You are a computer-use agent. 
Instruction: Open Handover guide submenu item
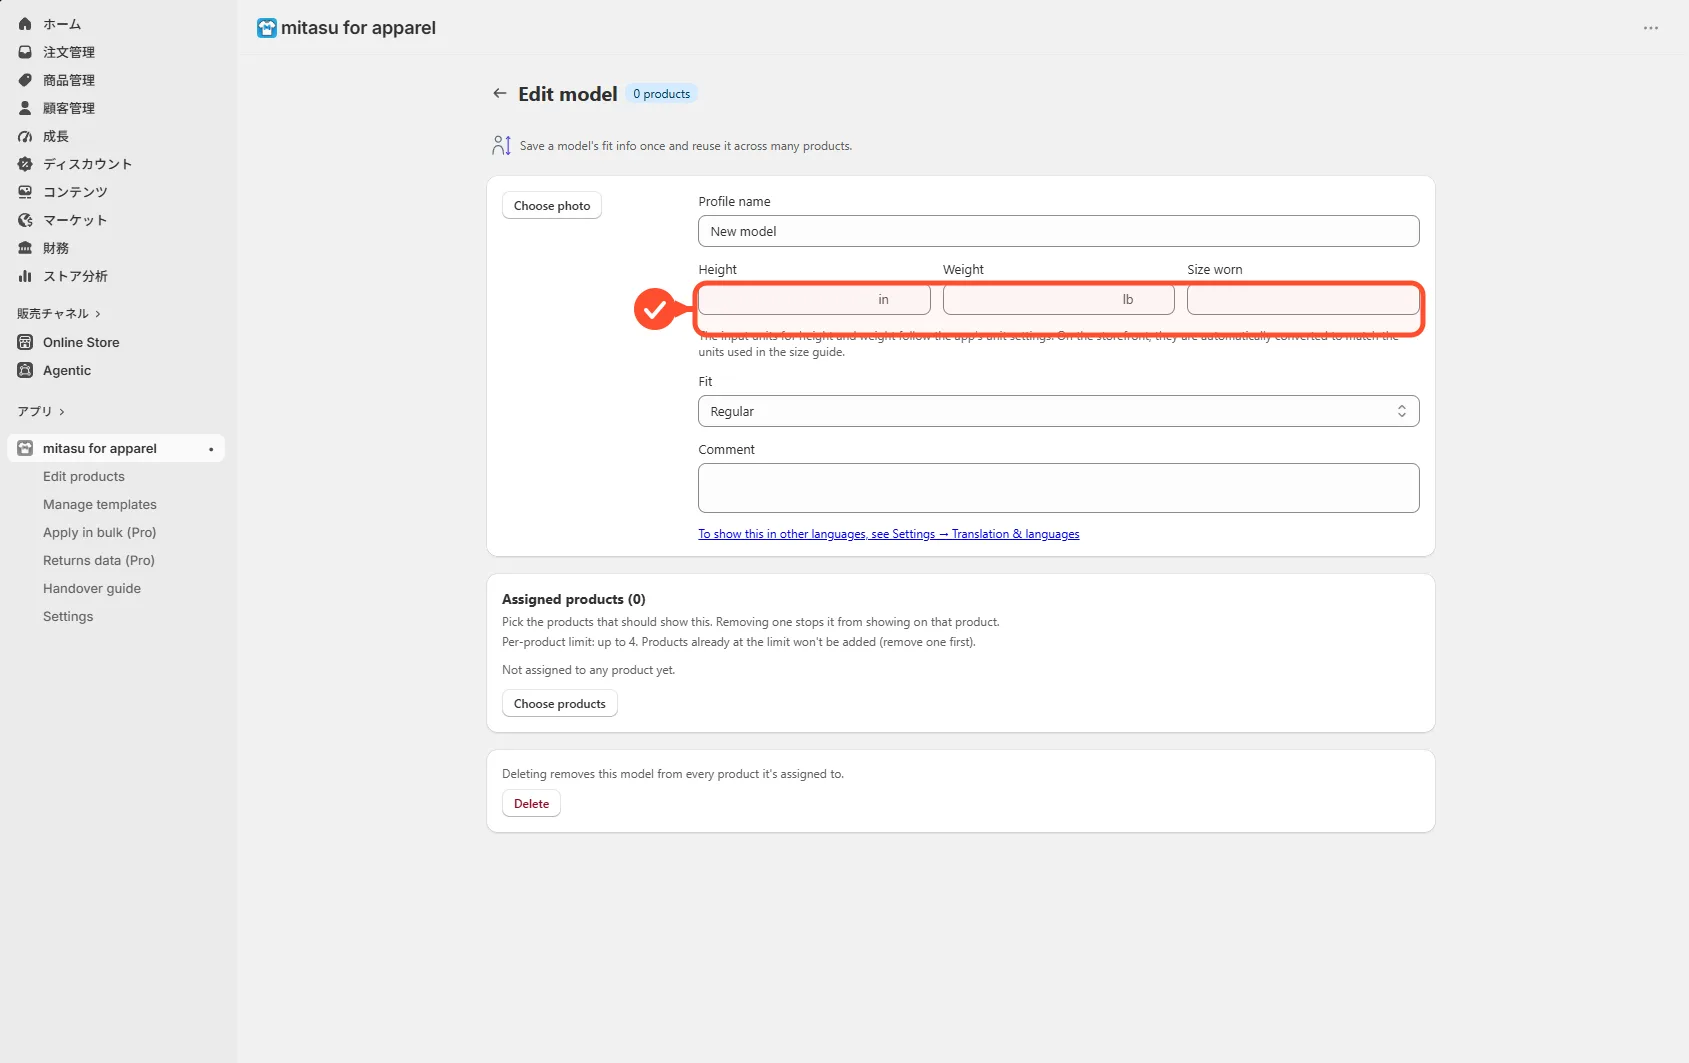[x=92, y=588]
